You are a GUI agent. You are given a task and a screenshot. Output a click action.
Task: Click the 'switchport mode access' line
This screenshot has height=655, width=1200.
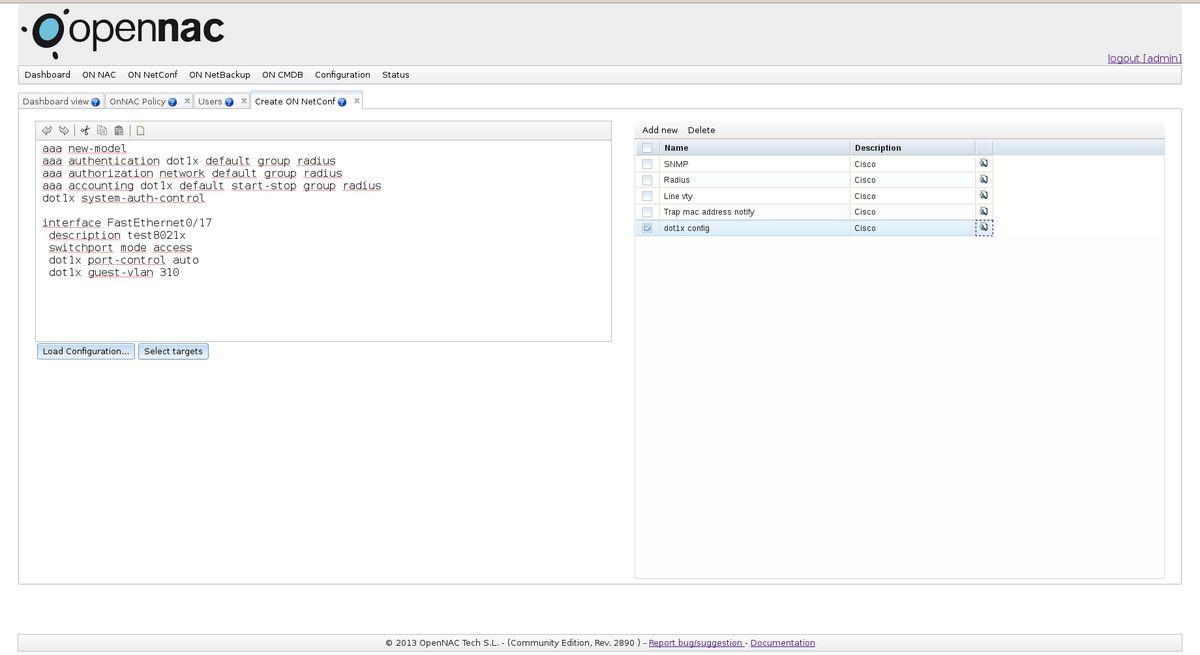pos(120,248)
